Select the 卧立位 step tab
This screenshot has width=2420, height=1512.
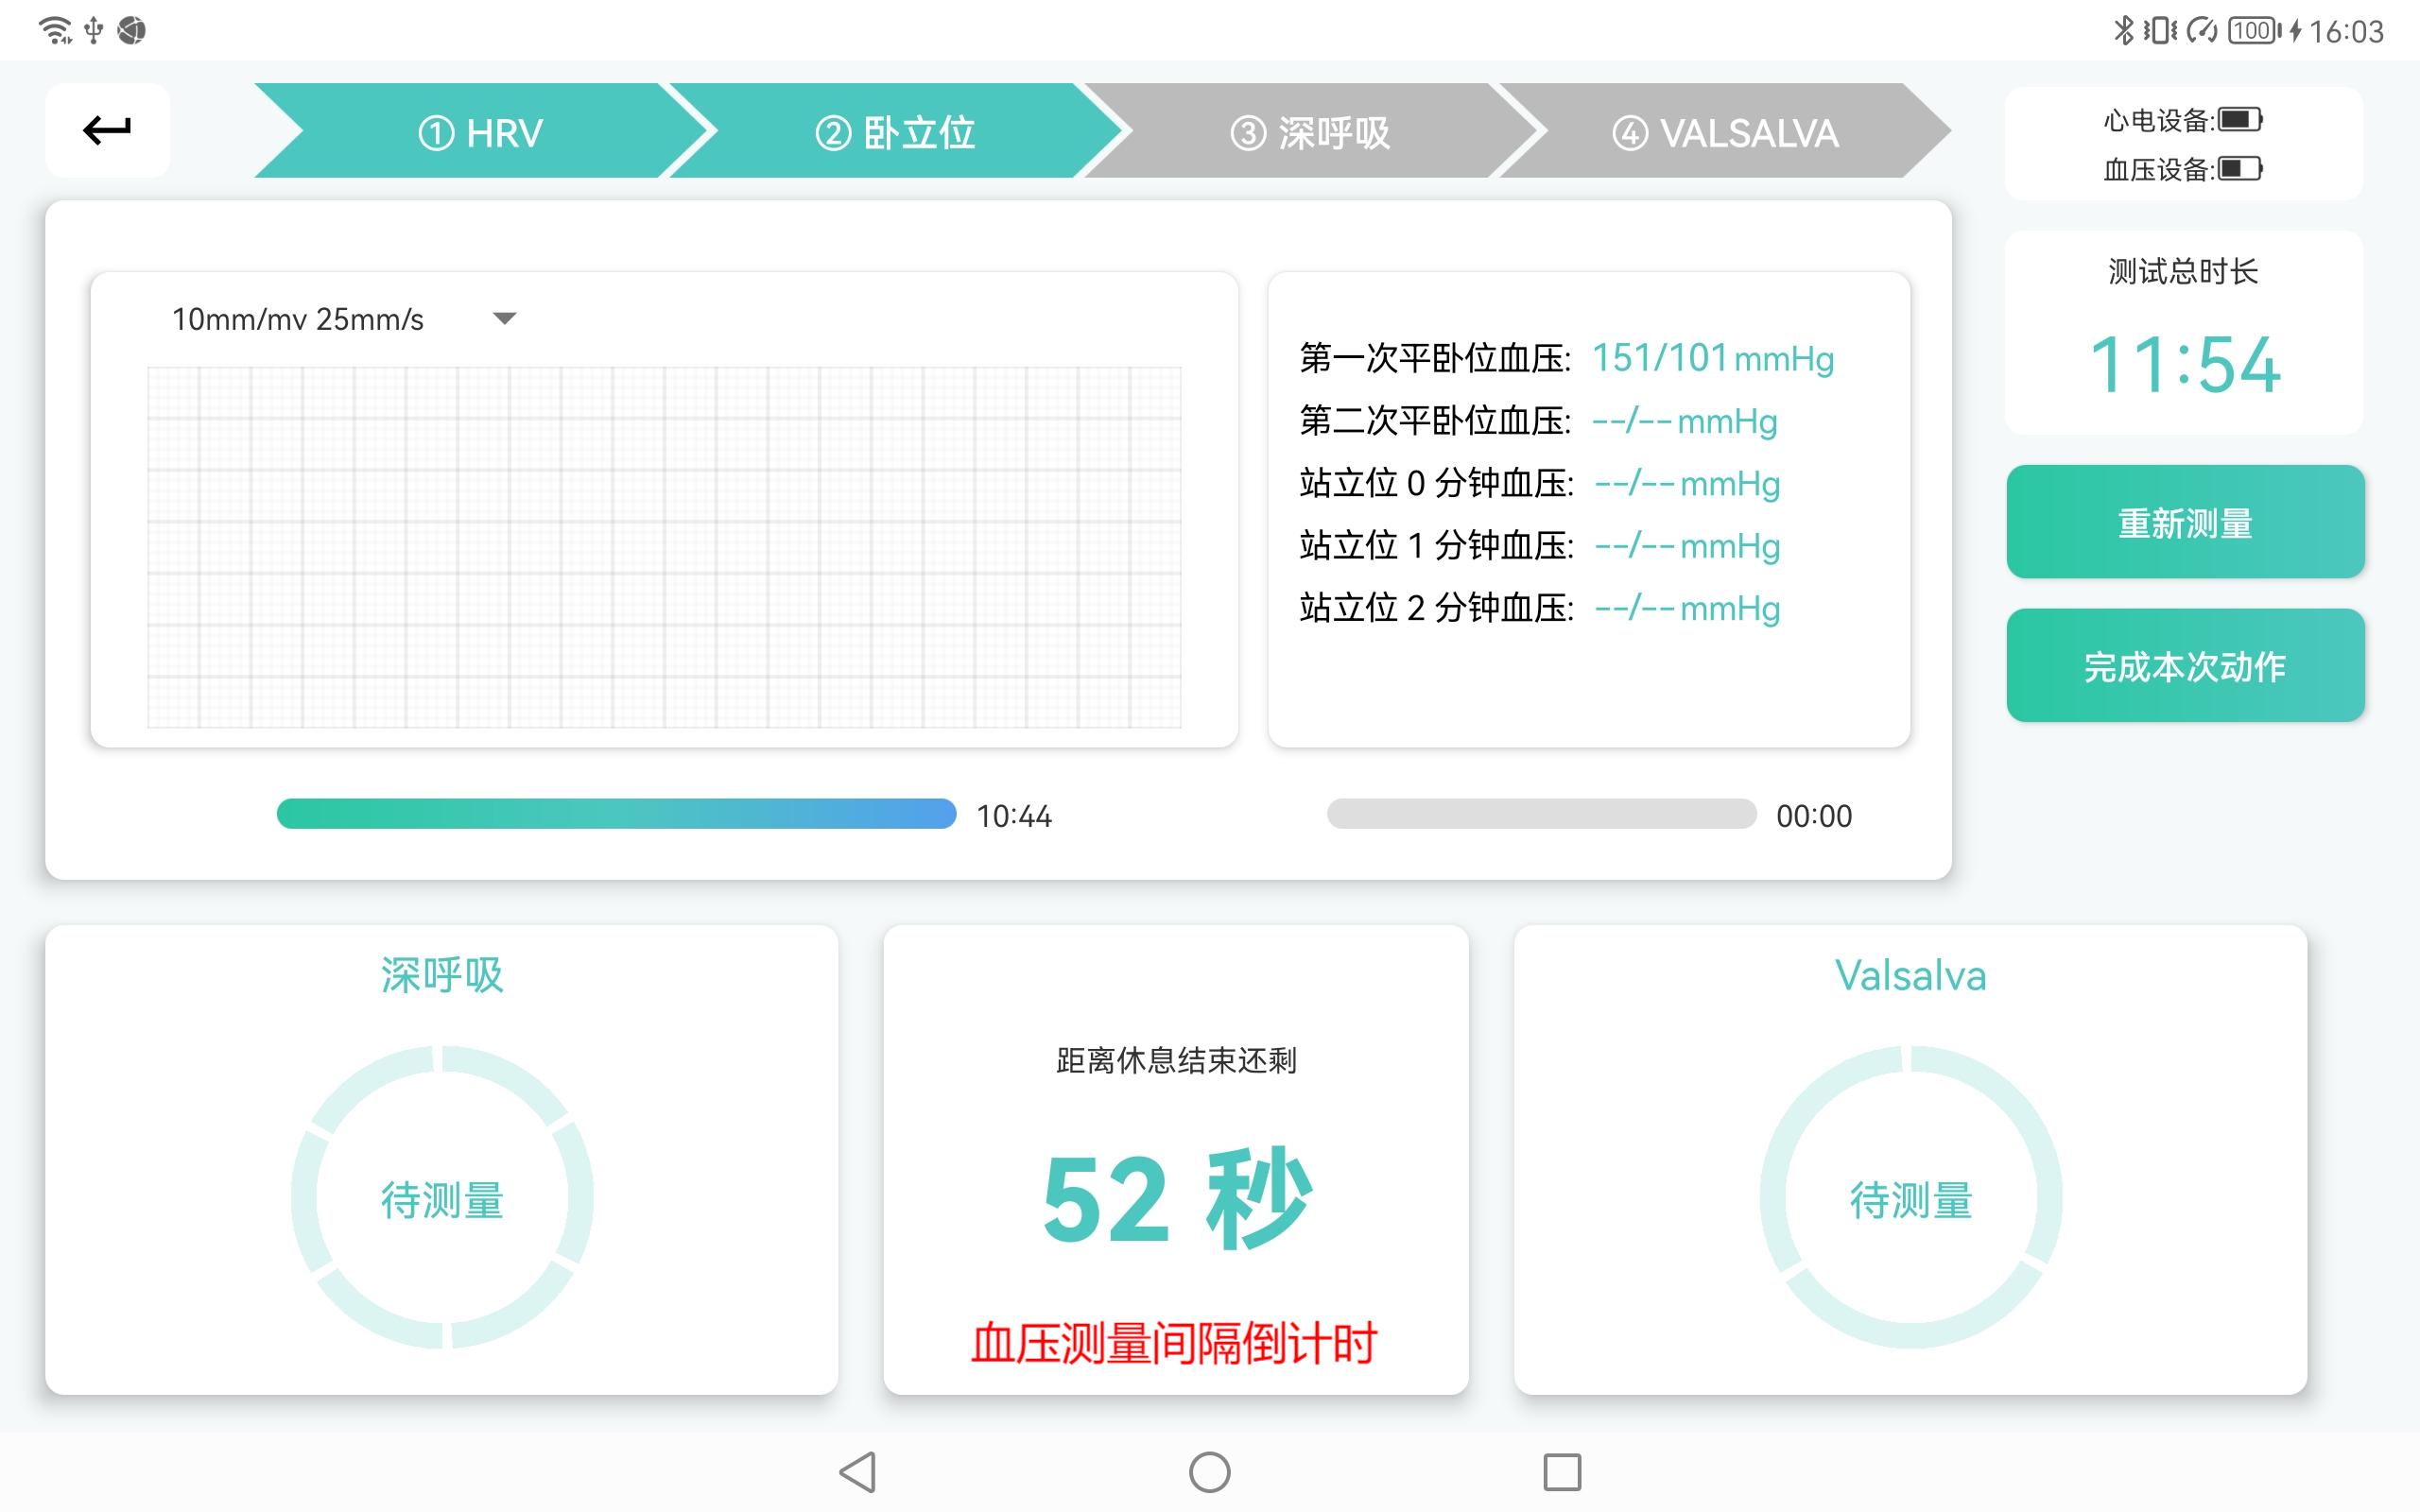(895, 131)
